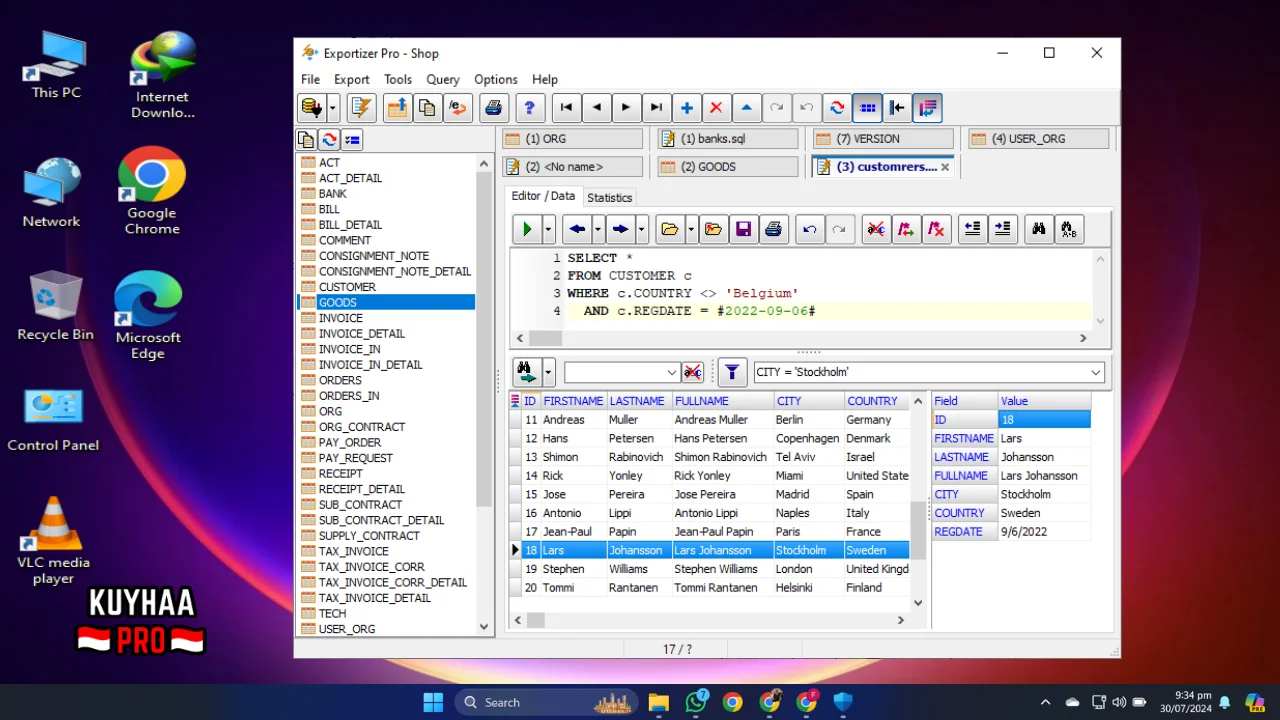Click the SQL editor printer icon

773,229
